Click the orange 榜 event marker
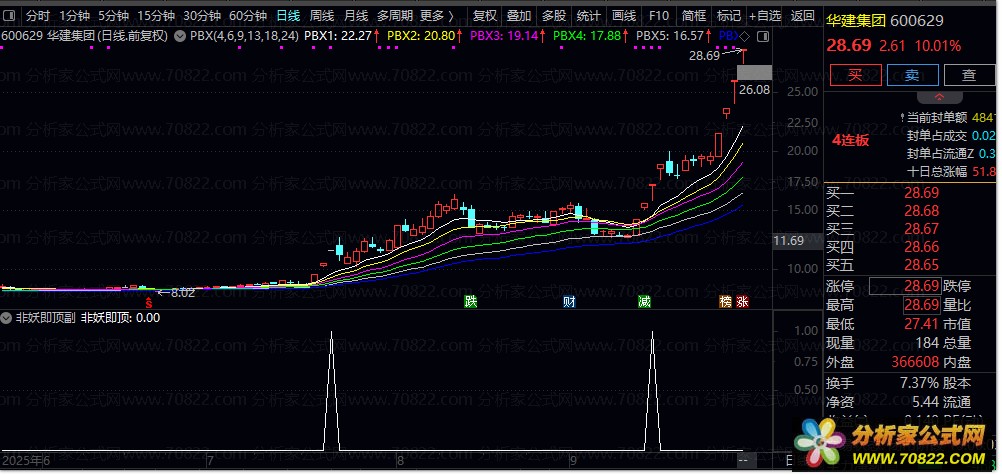This screenshot has width=1002, height=475. (726, 302)
